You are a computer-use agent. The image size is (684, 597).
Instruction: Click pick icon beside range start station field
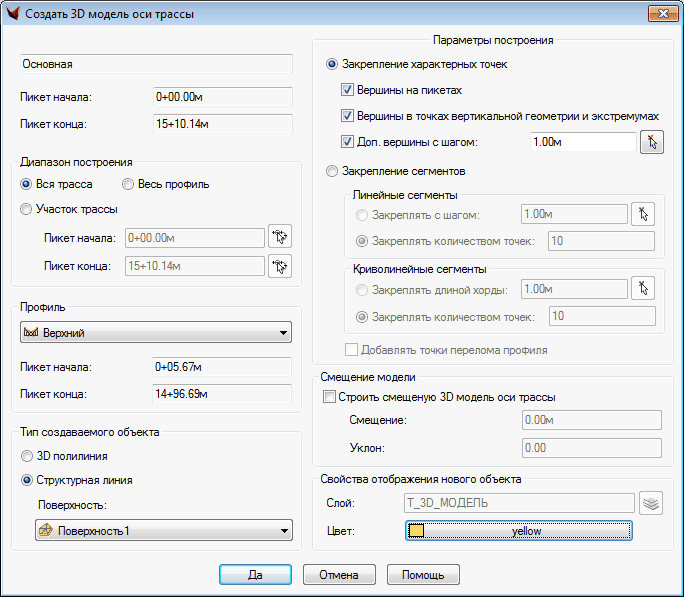tap(279, 238)
